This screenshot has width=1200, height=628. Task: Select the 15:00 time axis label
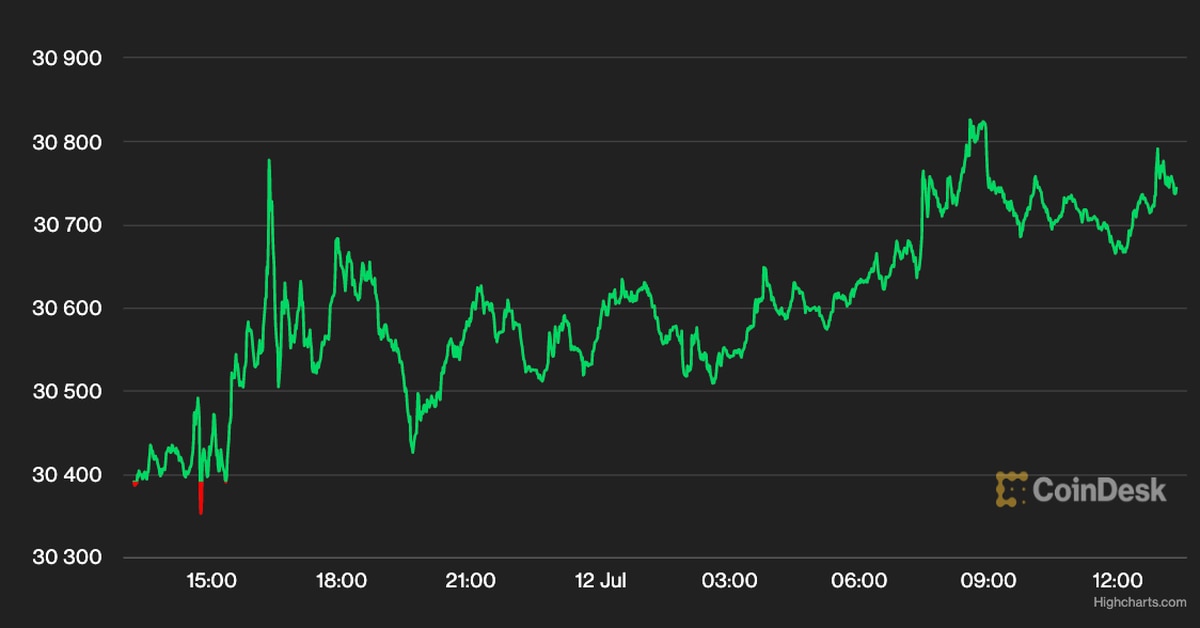[x=212, y=580]
